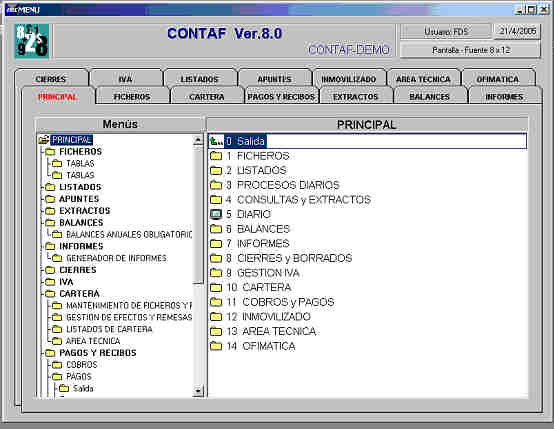Select LISTADOS DE CARTERA tree node
Viewport: 554px width, 429px height.
click(109, 329)
